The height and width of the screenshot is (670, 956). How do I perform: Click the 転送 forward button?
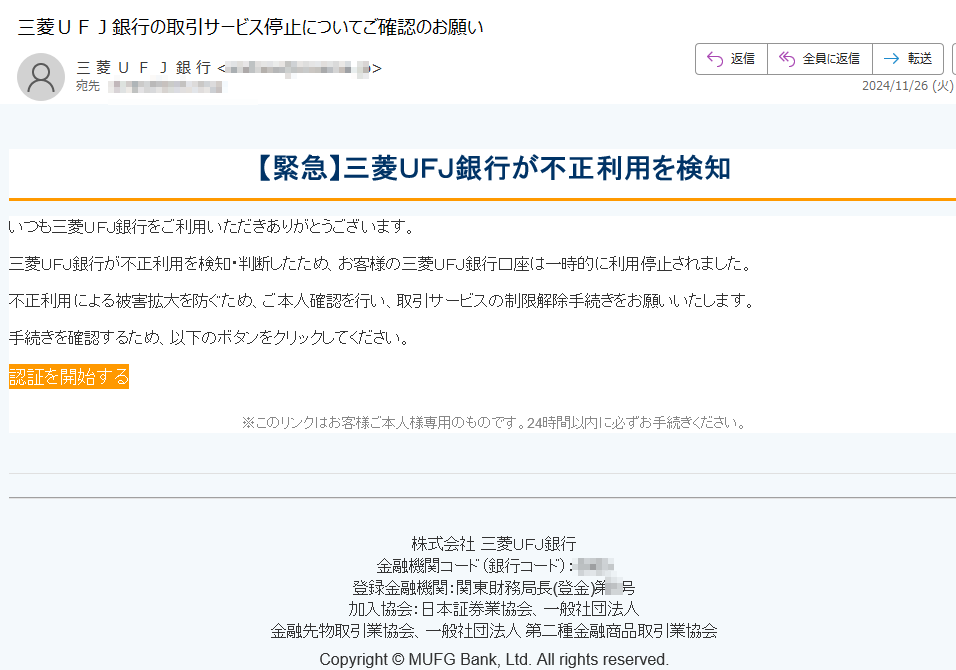point(908,59)
